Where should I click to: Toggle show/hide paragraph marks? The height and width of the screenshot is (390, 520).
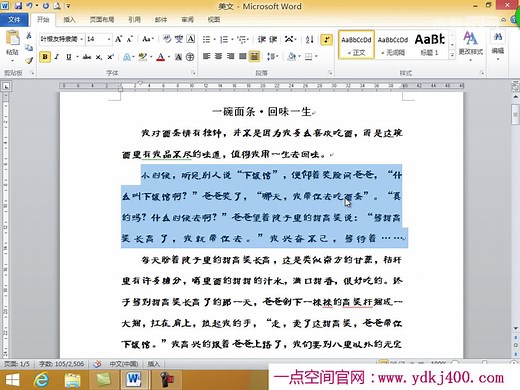[x=326, y=39]
